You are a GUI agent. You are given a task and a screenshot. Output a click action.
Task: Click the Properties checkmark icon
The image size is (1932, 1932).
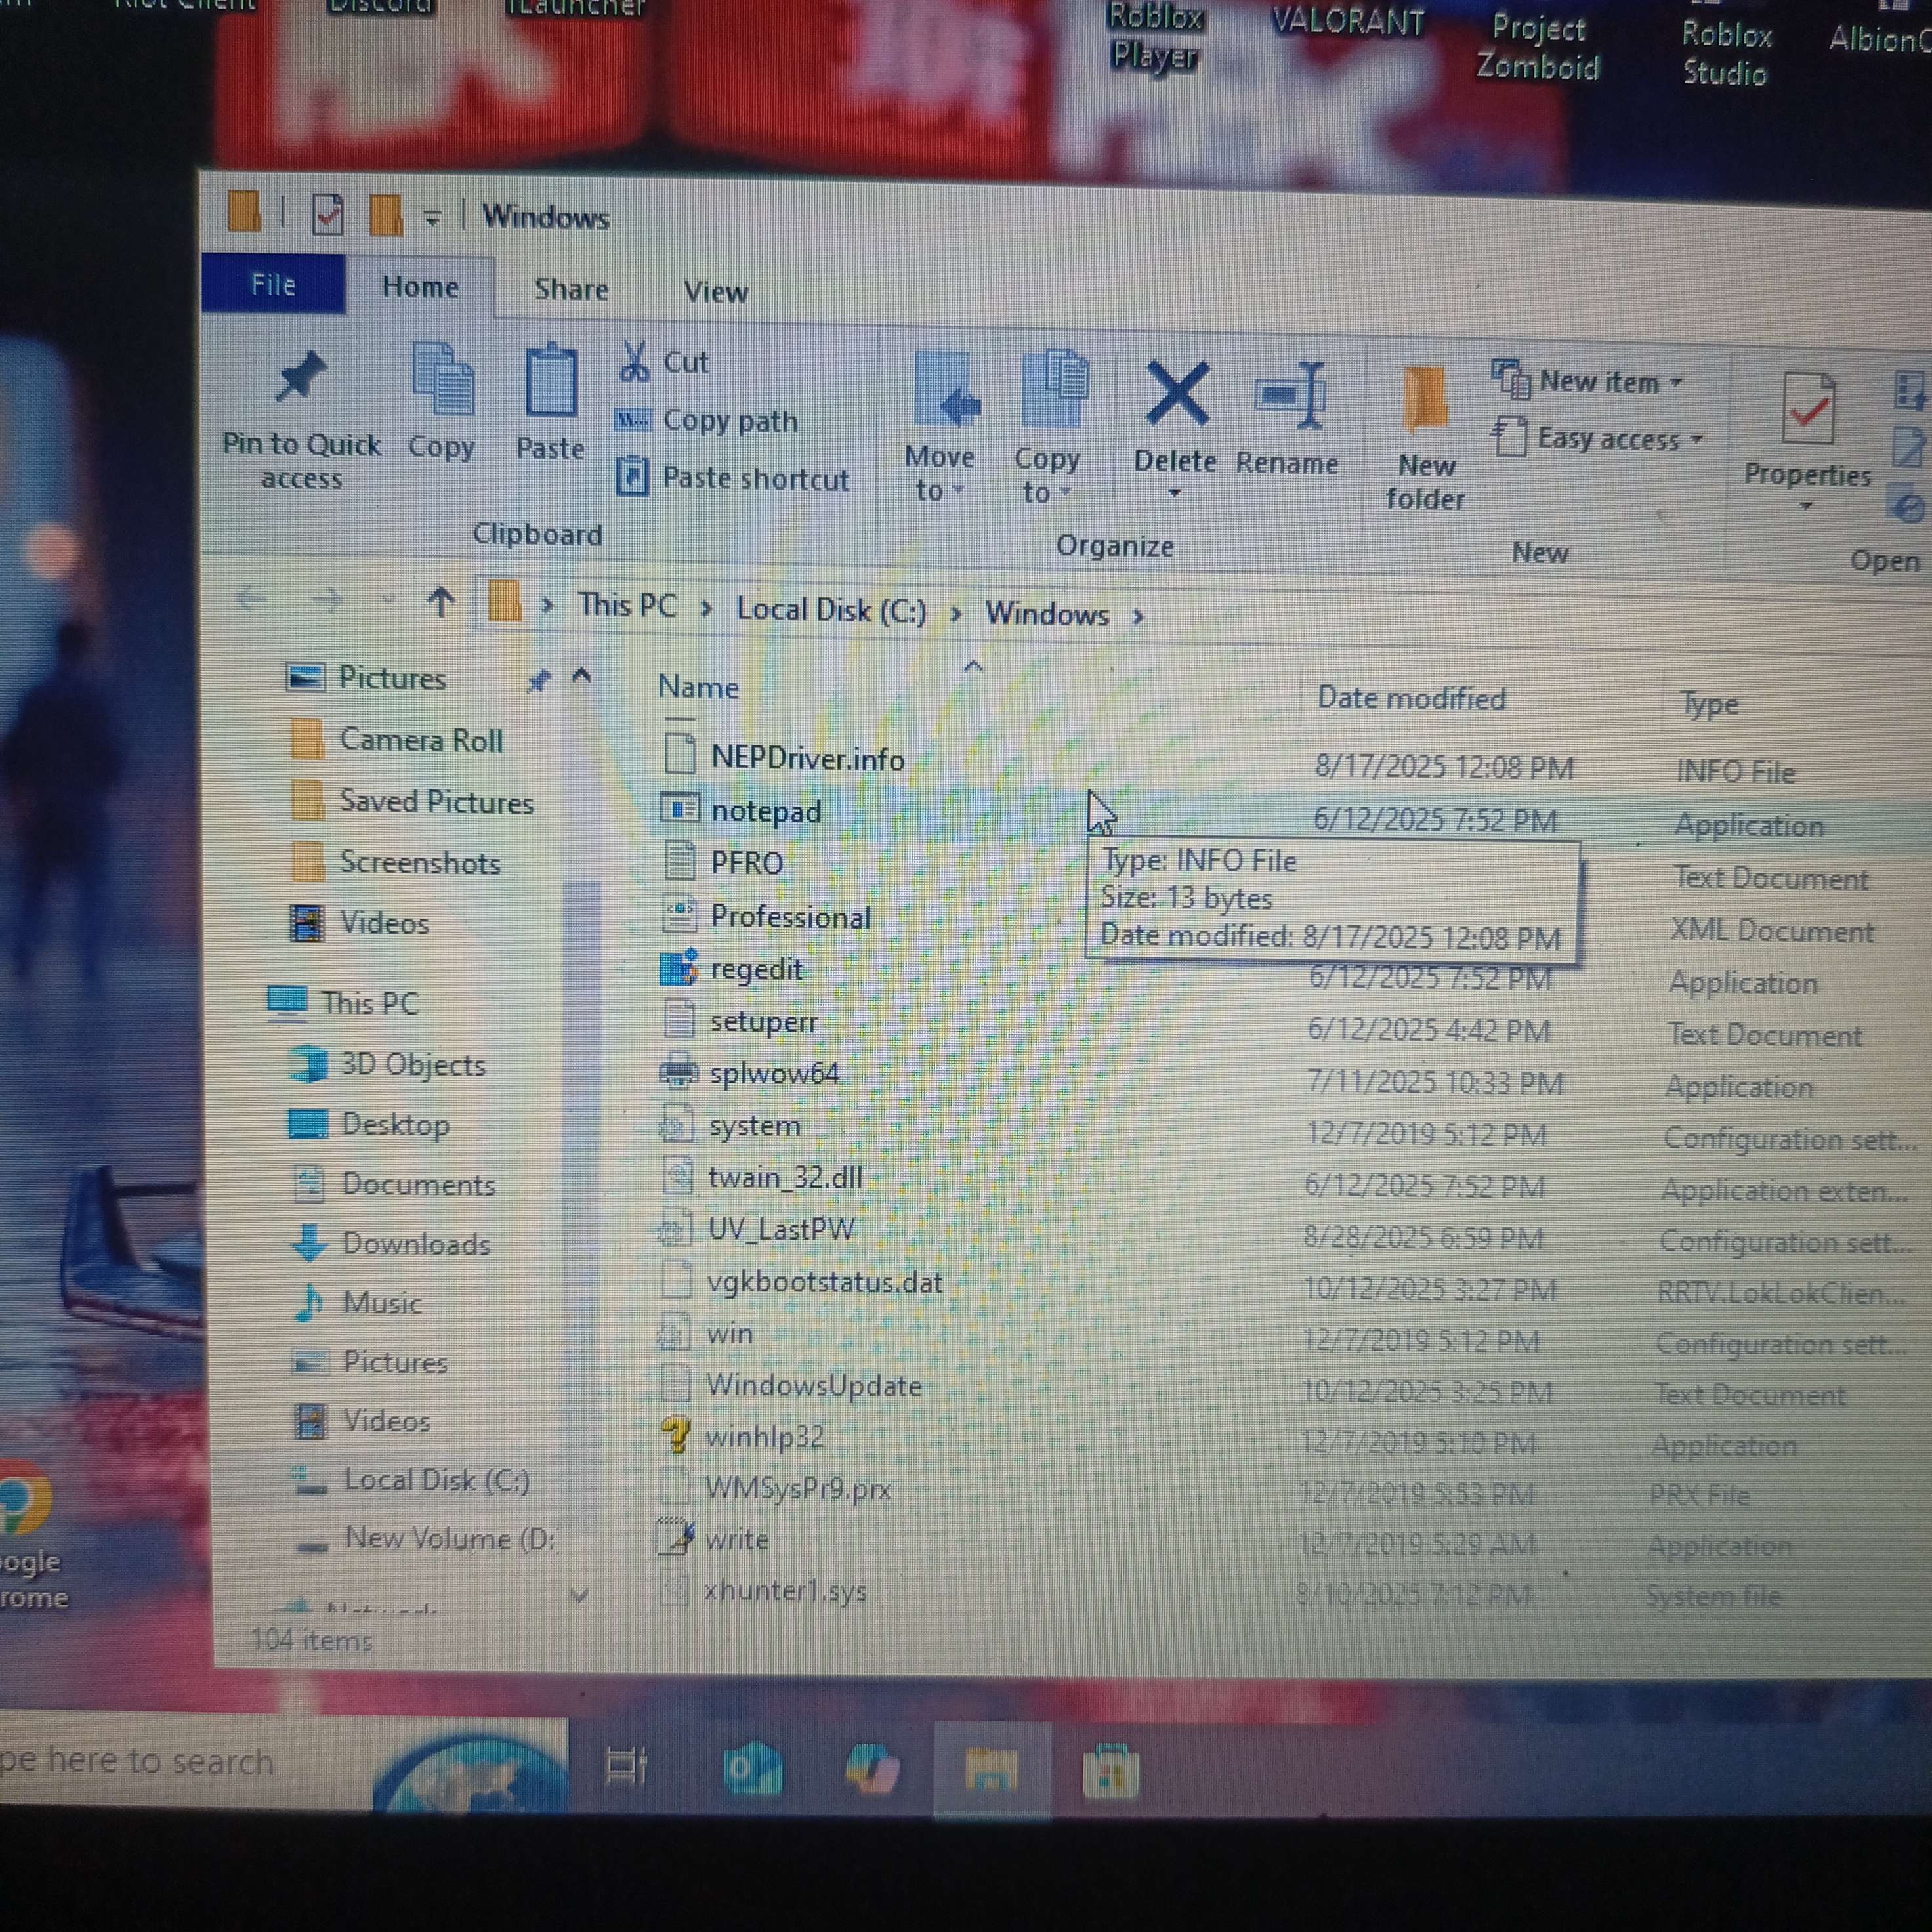point(1807,409)
